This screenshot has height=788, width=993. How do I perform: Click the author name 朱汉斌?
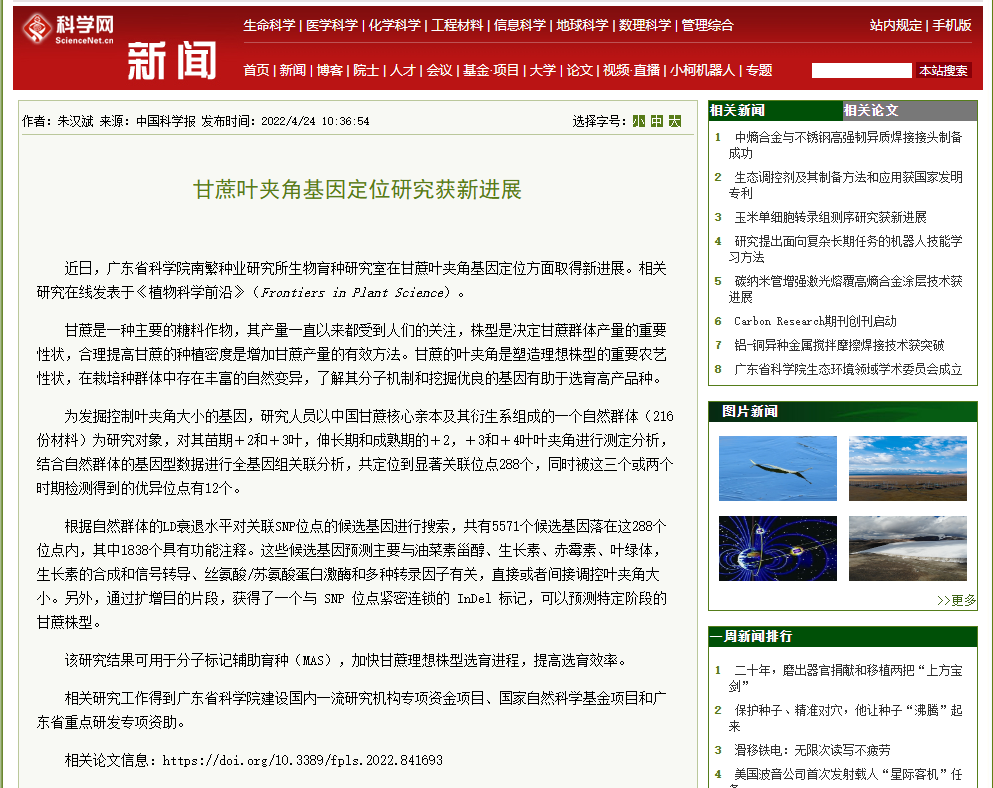coord(75,121)
